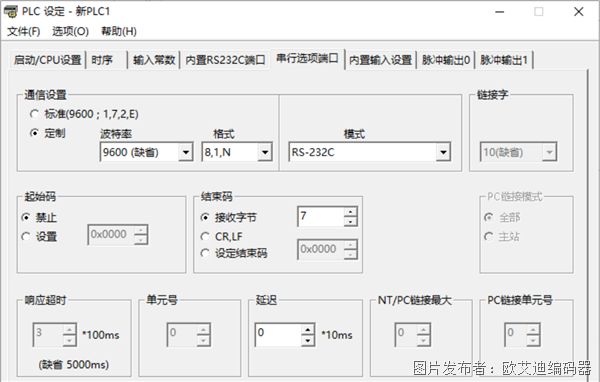Increase the 响应超时 value
The image size is (600, 382).
coord(69,329)
